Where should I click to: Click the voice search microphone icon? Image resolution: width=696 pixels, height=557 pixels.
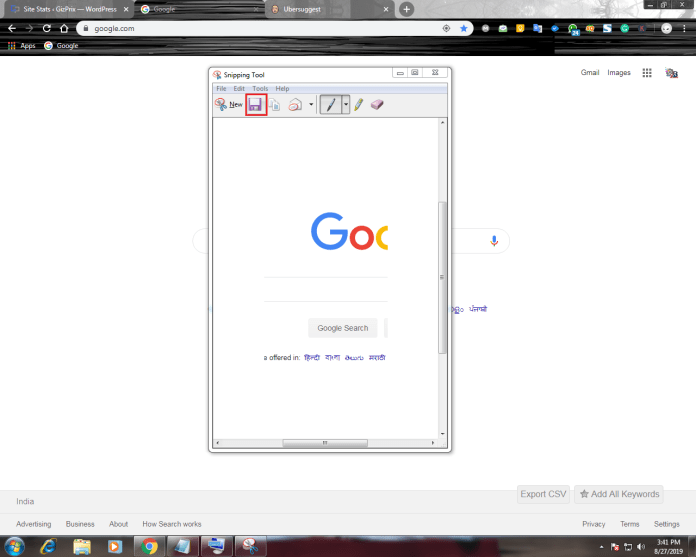pos(494,241)
